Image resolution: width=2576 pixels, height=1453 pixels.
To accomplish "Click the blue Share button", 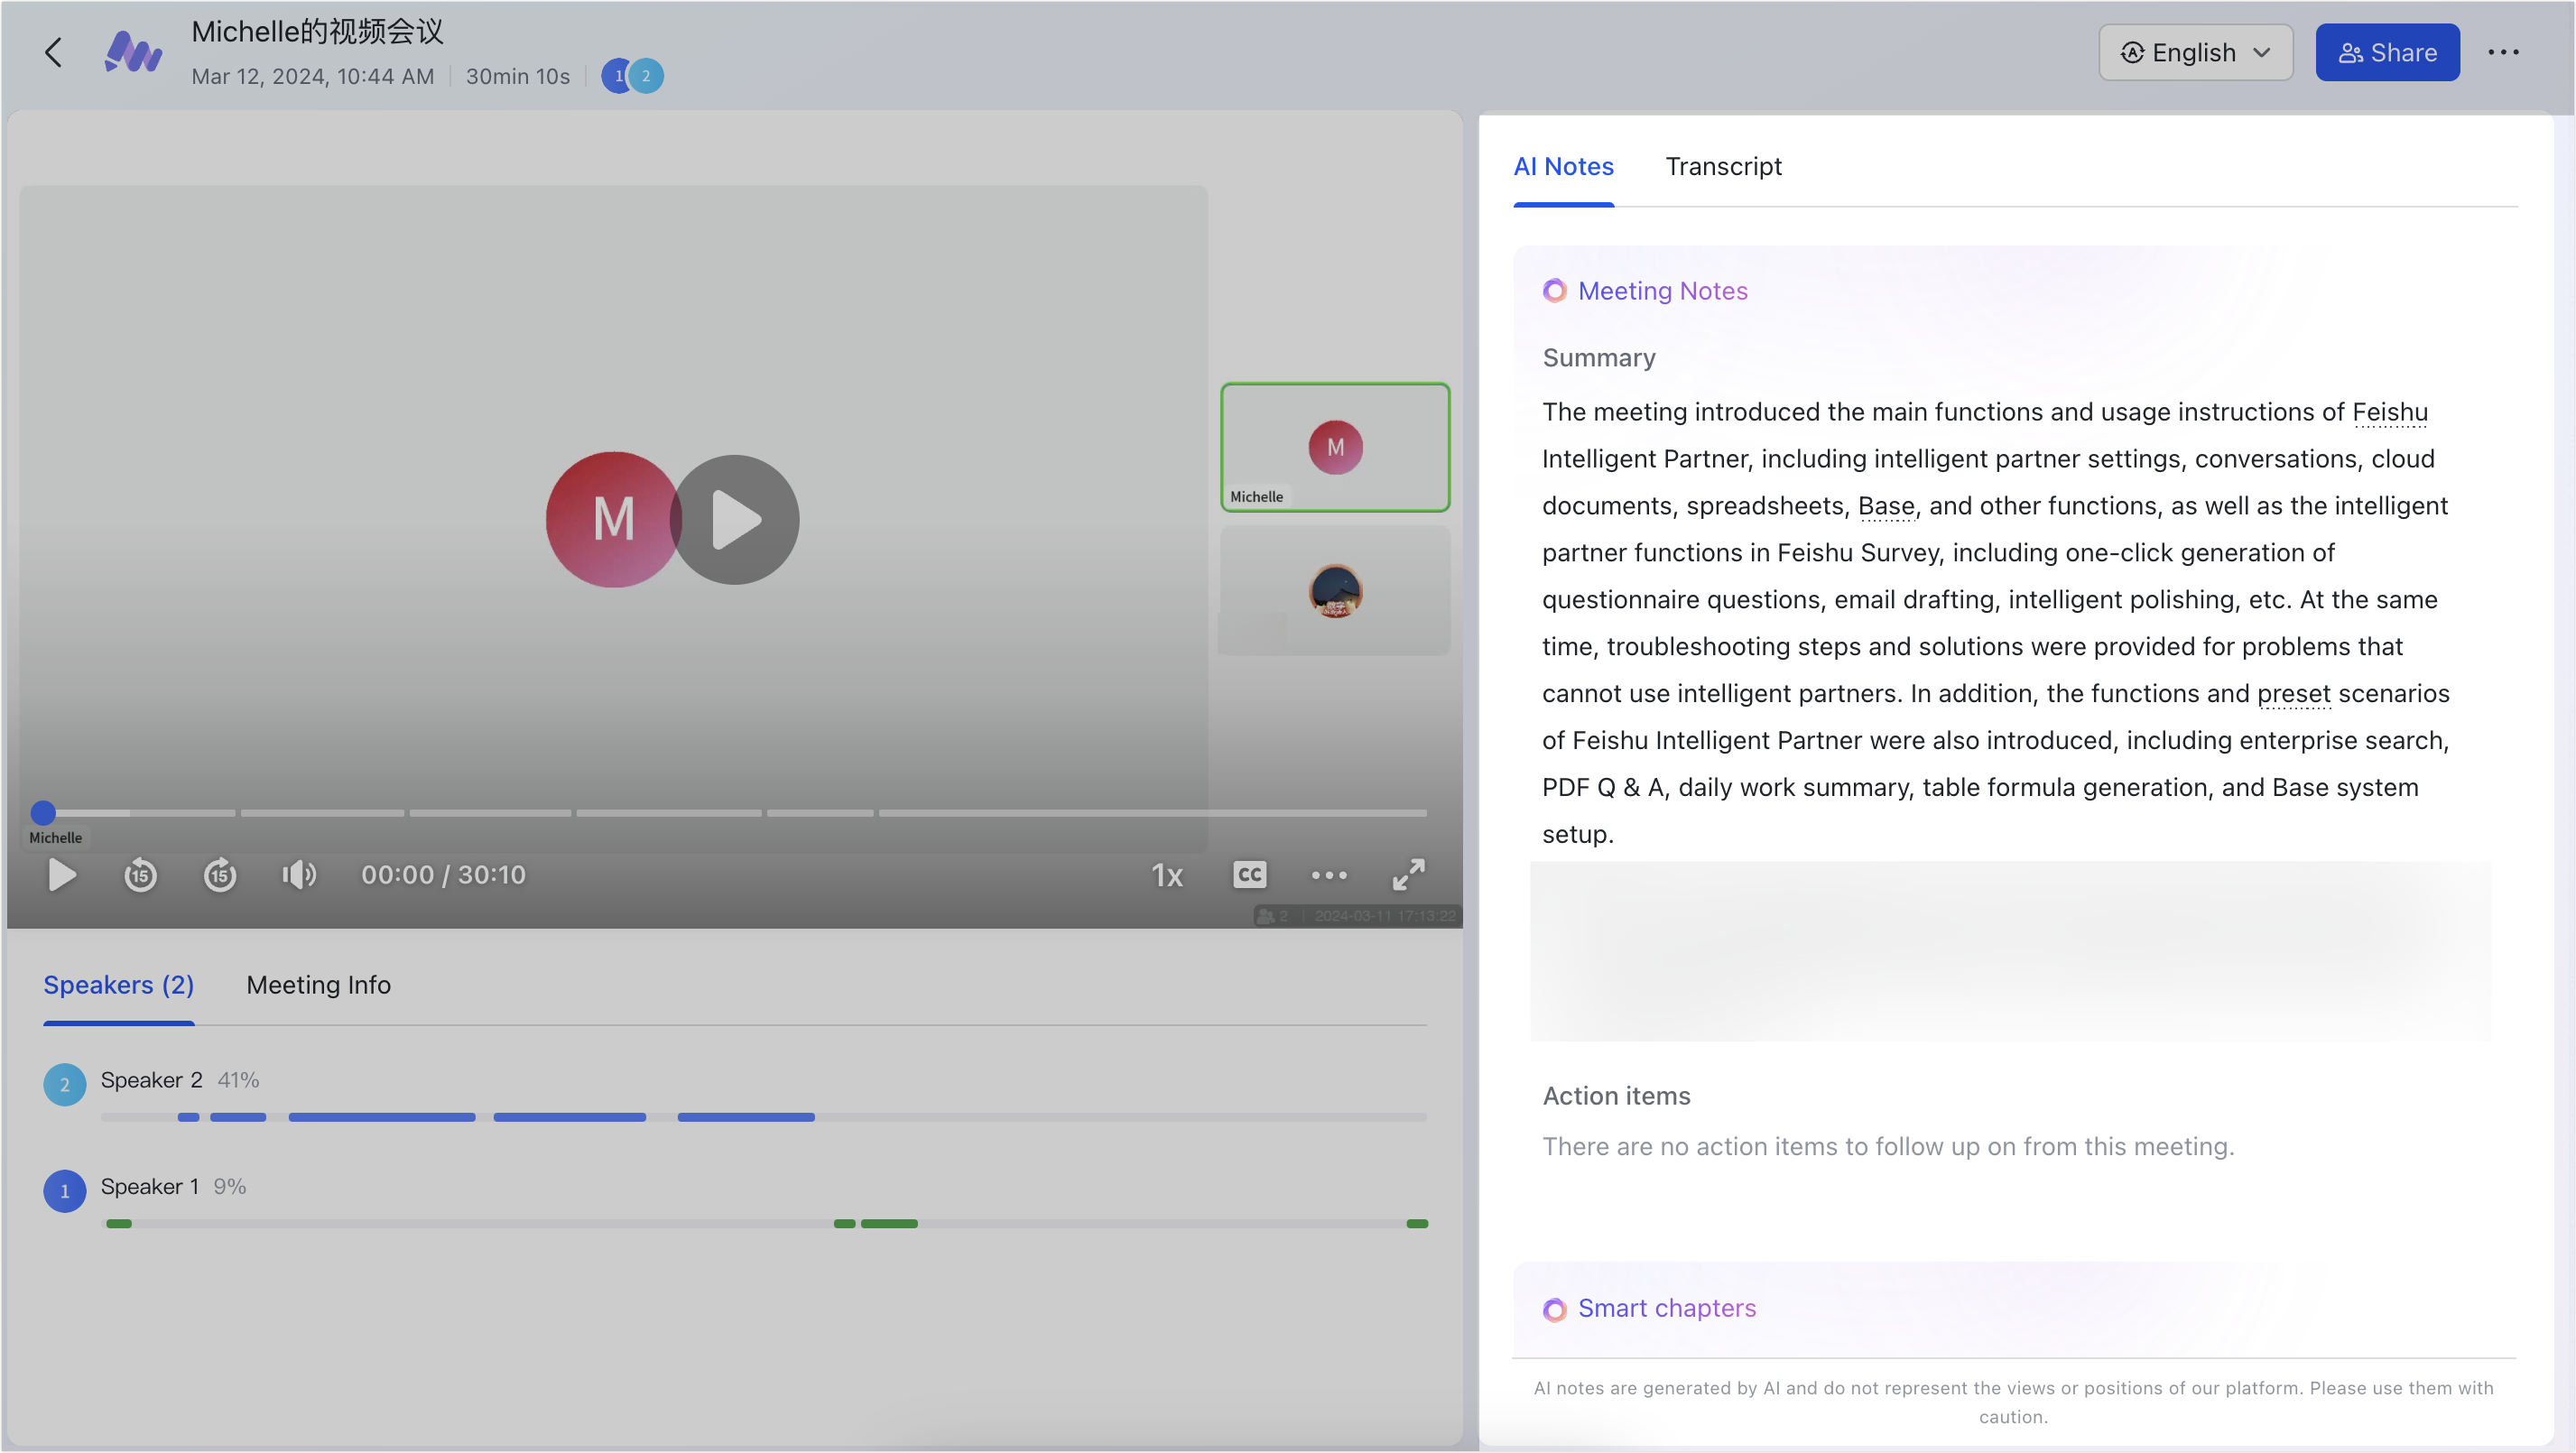I will coord(2387,53).
